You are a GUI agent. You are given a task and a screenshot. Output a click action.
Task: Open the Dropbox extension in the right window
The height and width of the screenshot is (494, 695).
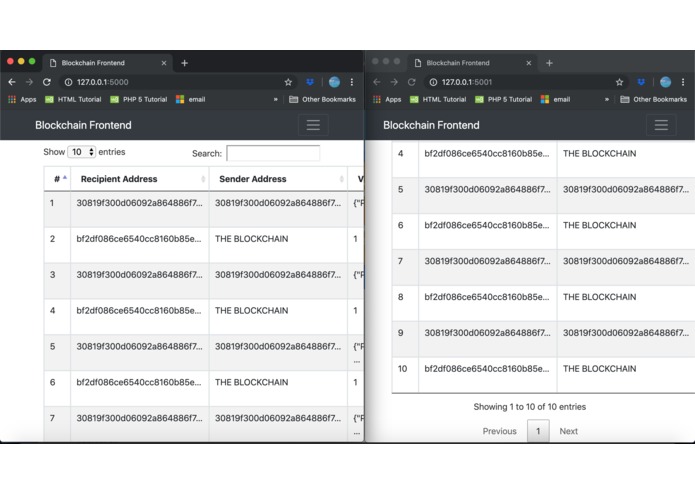(641, 82)
